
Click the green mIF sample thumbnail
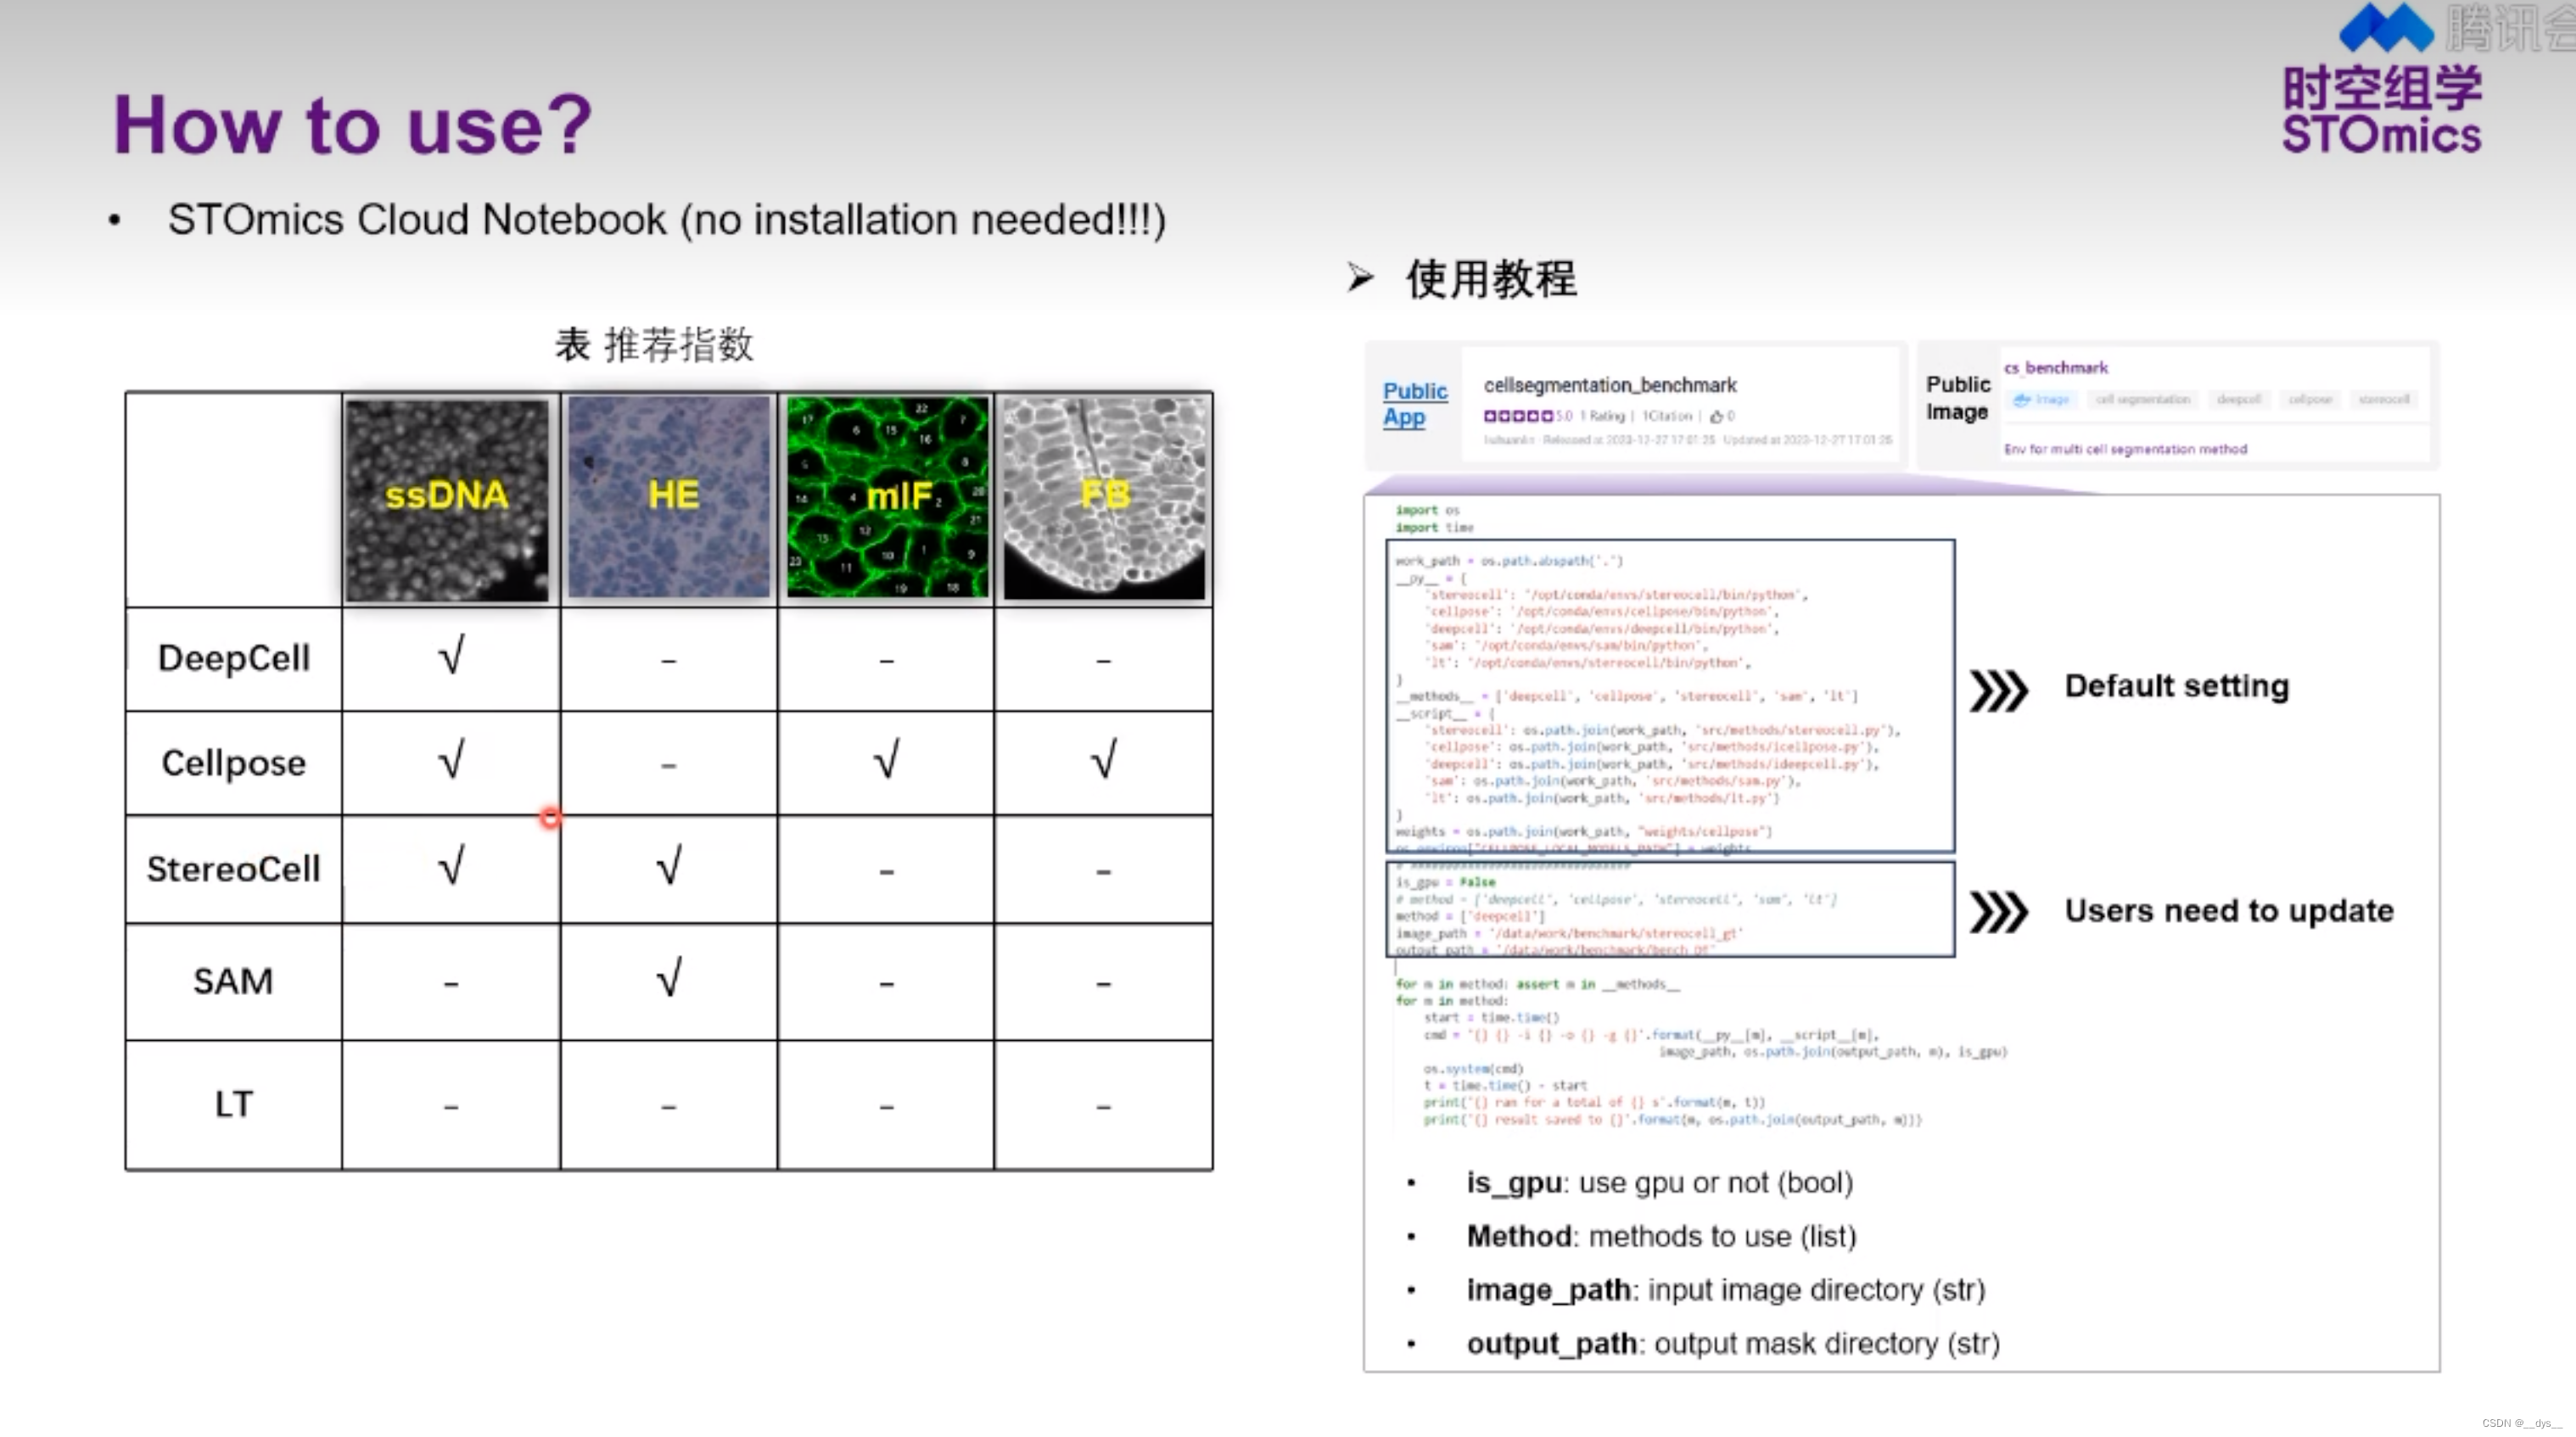click(x=887, y=497)
